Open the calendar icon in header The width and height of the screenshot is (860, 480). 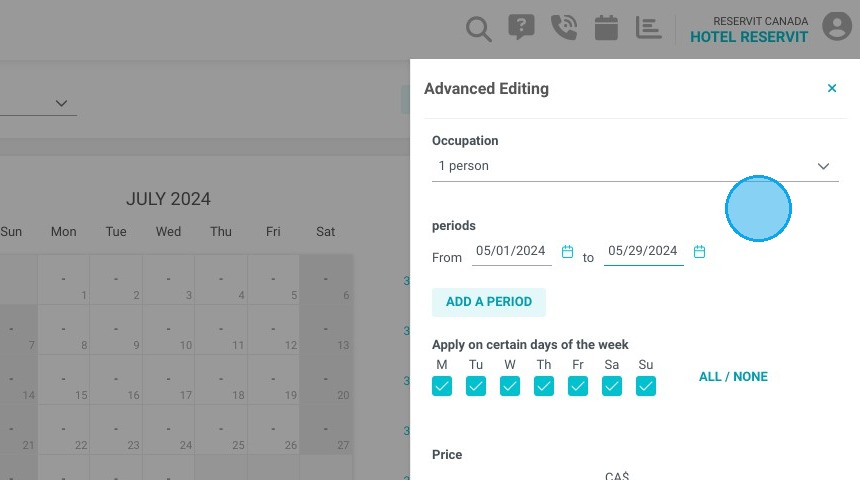606,27
